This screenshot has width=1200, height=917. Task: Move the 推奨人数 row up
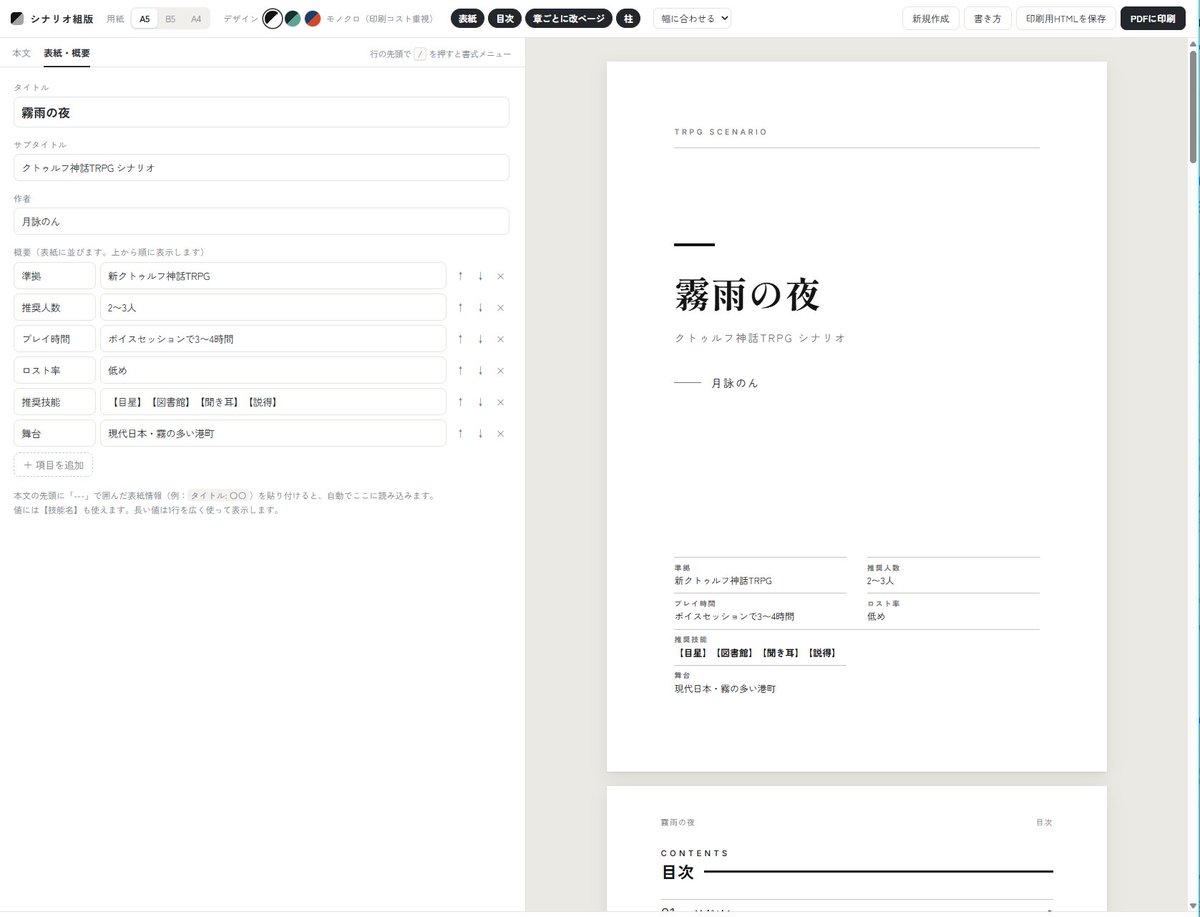(x=460, y=307)
